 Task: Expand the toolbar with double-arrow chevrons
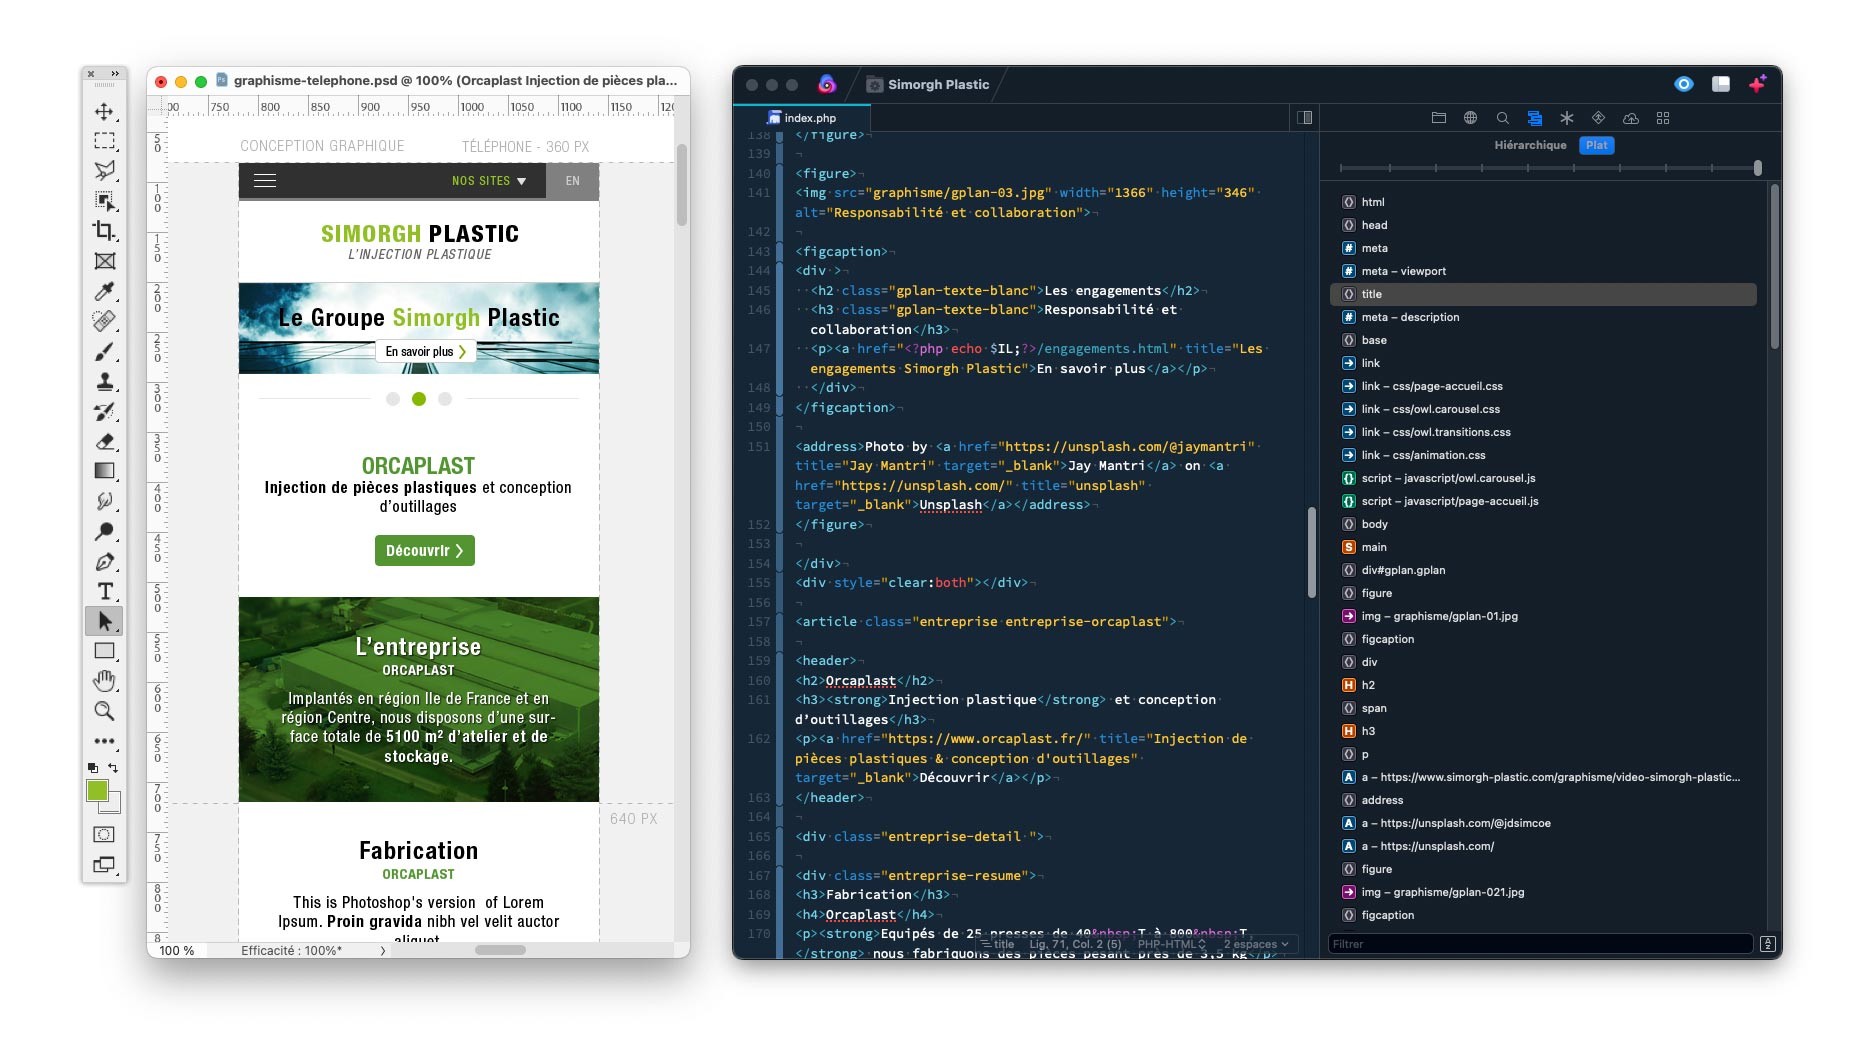tap(115, 74)
